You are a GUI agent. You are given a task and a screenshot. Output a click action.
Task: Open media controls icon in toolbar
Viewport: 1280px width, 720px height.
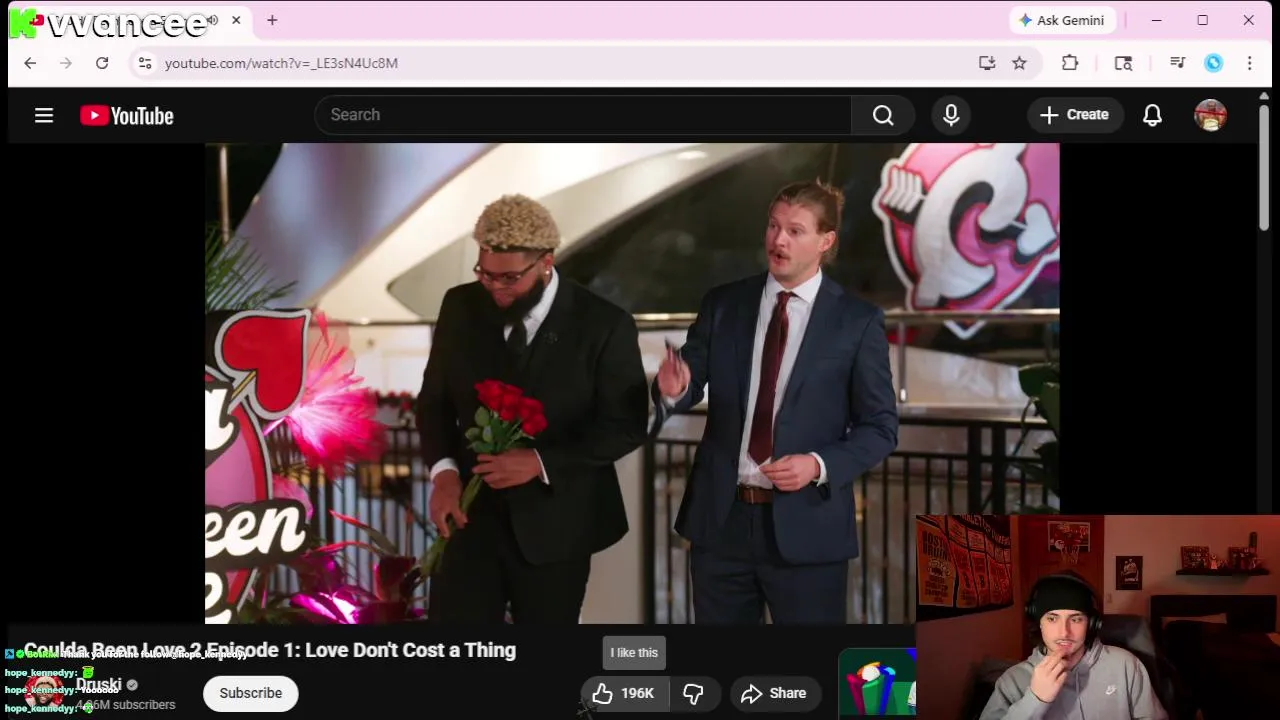coord(1177,63)
